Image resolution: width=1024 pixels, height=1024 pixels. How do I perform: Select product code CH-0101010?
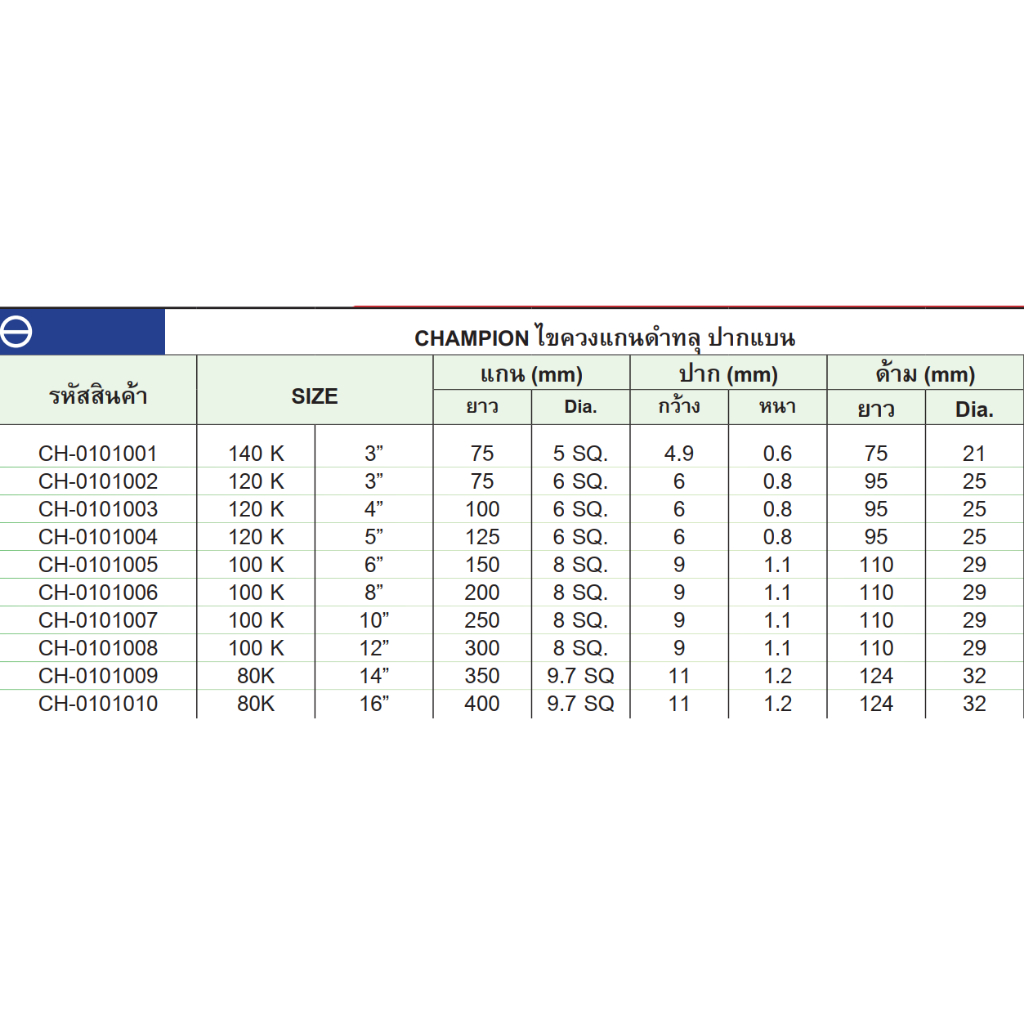pos(98,703)
